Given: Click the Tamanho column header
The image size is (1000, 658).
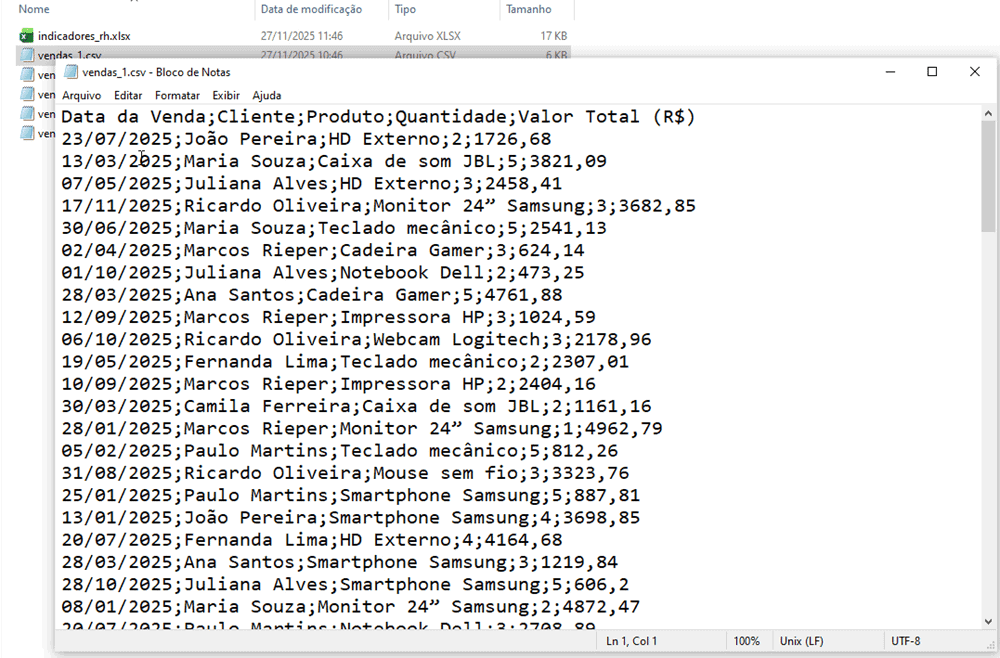Looking at the screenshot, I should pos(528,9).
